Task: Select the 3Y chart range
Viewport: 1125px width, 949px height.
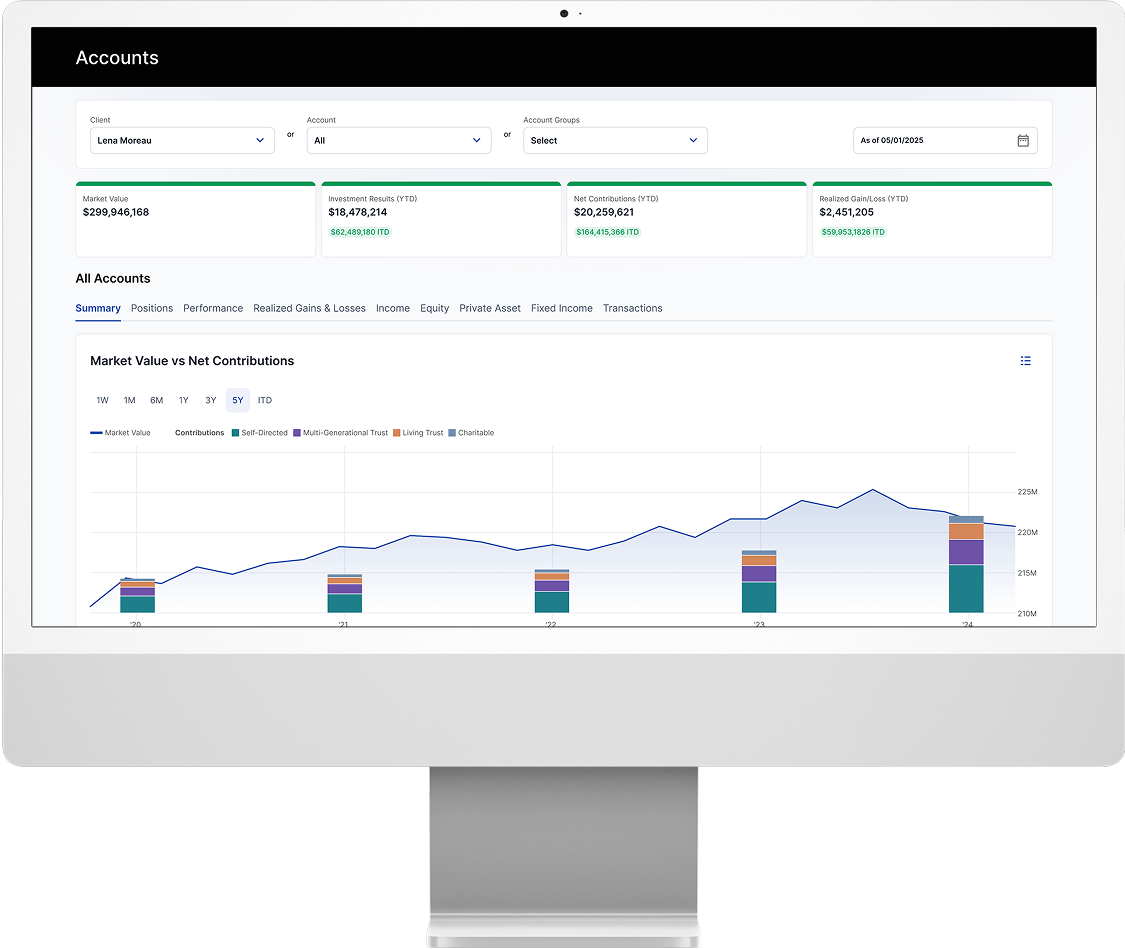Action: click(x=211, y=400)
